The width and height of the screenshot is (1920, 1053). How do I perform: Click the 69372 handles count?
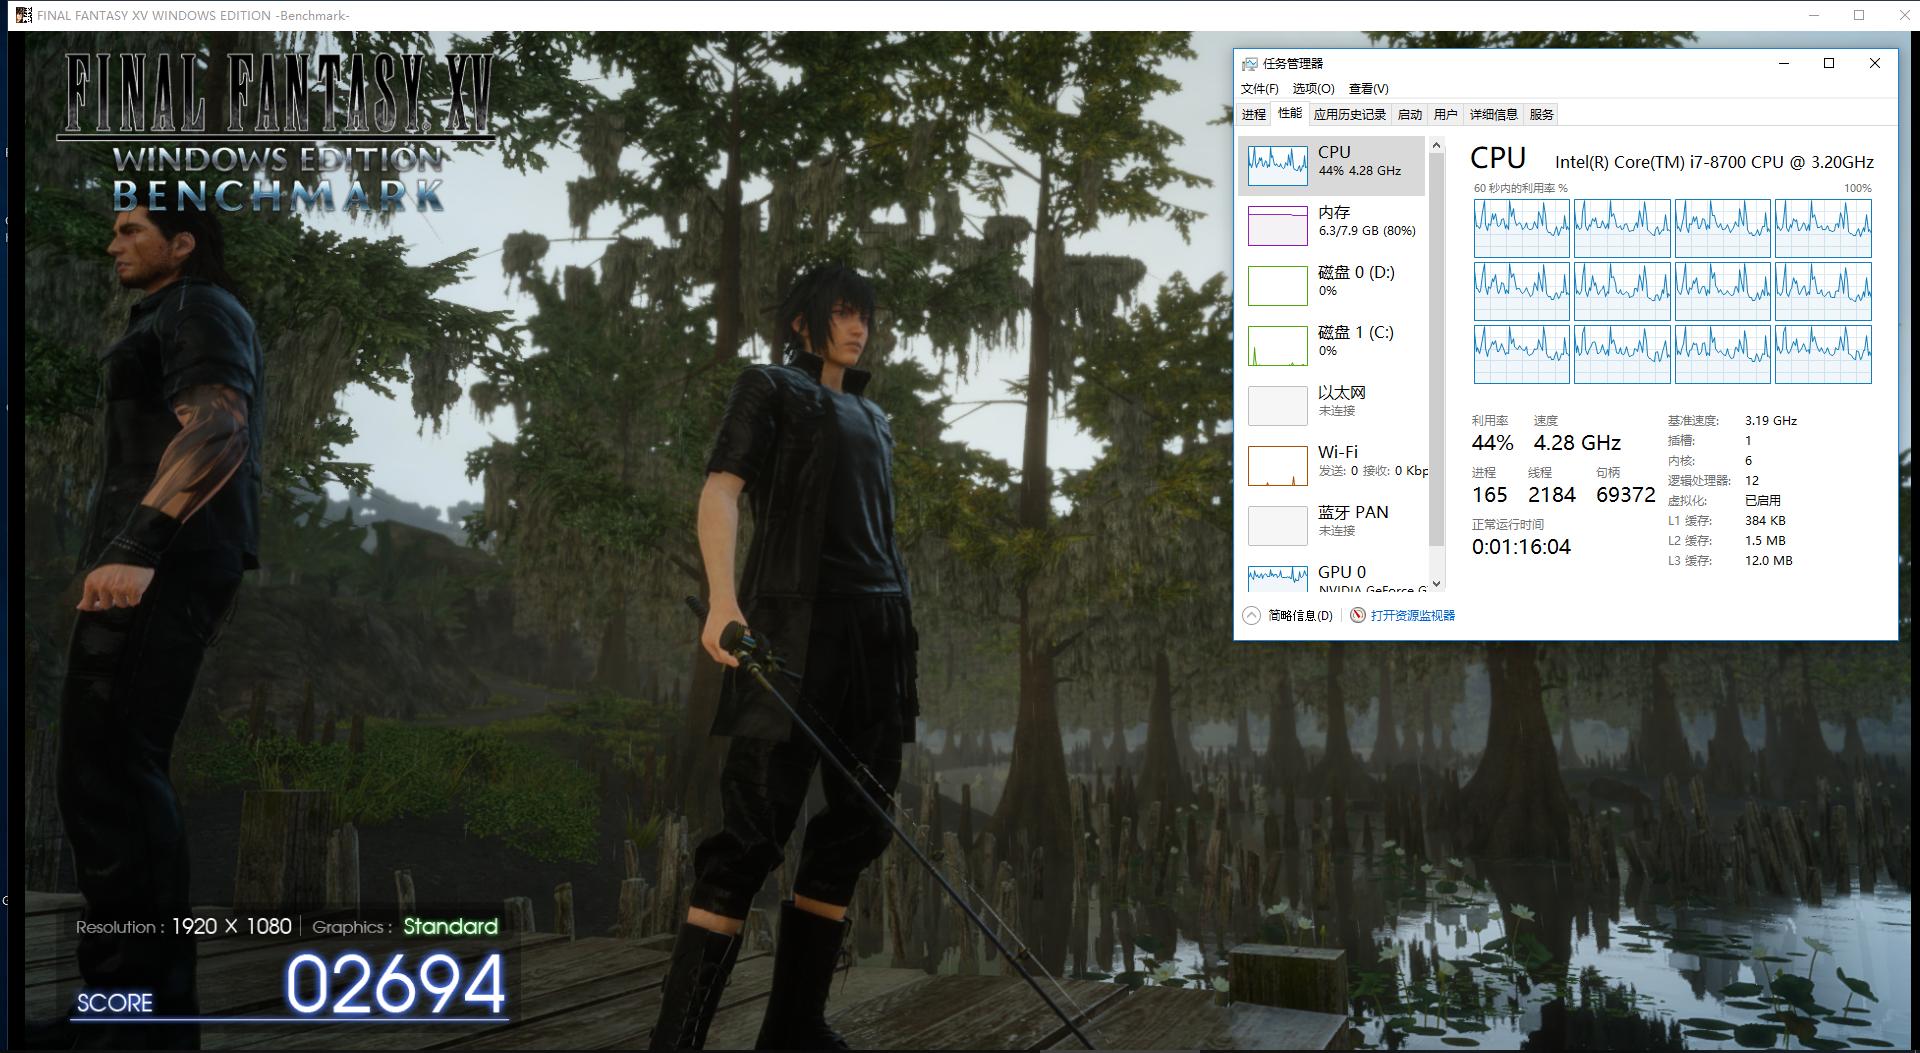coord(1626,495)
